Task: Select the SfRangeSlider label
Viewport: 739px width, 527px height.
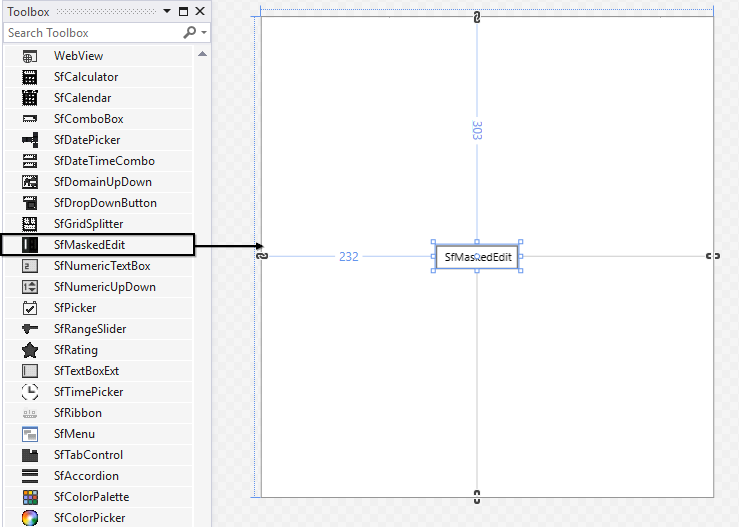Action: click(90, 329)
